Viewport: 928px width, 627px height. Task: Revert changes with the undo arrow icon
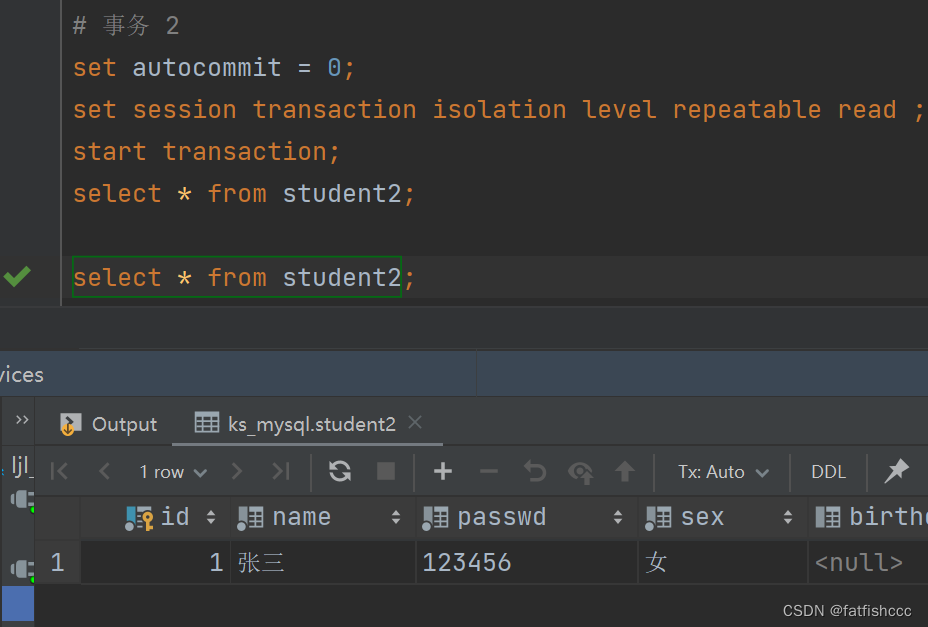pyautogui.click(x=535, y=471)
